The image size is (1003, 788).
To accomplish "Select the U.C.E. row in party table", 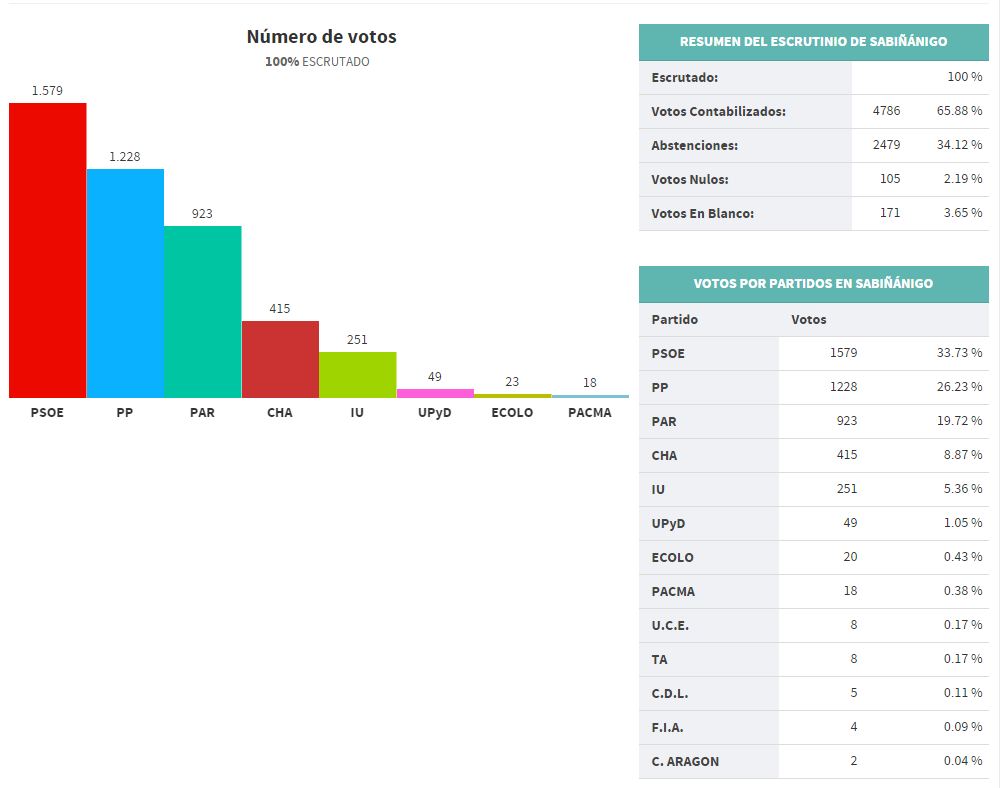I will (813, 625).
